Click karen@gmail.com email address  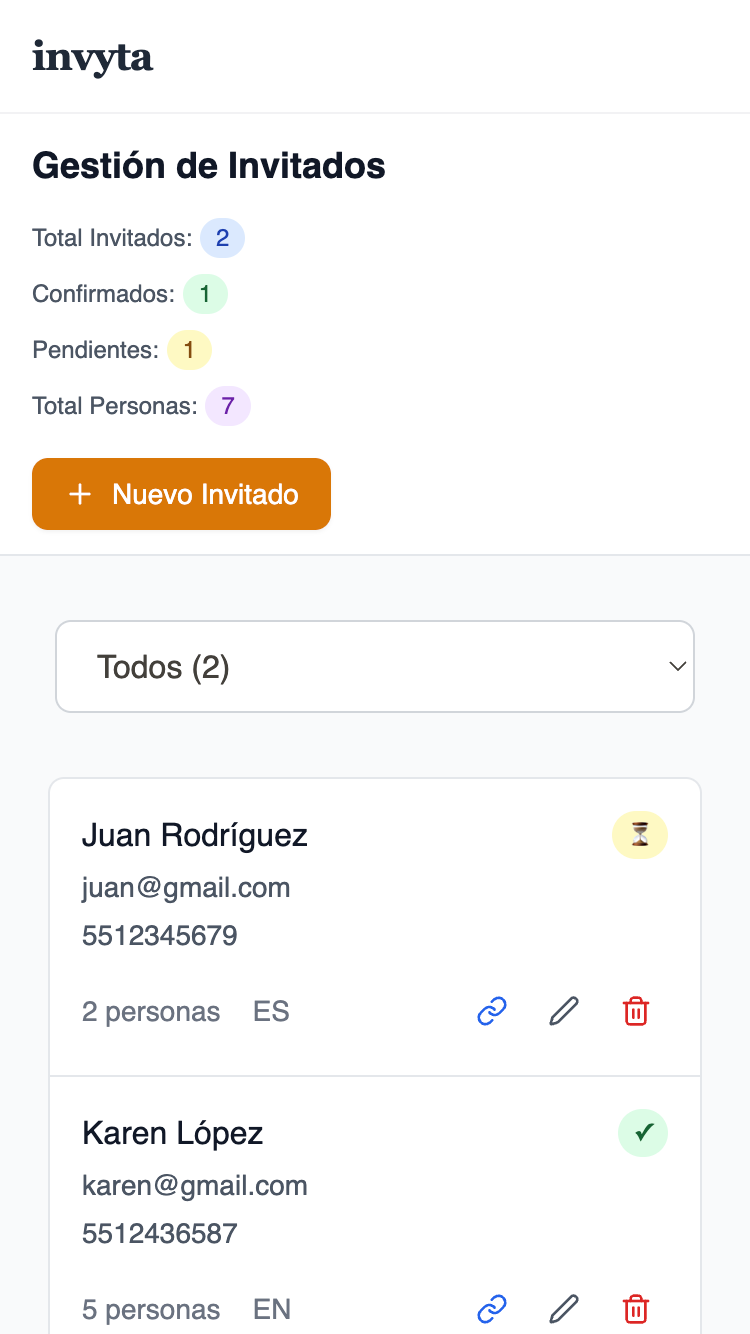(195, 1186)
